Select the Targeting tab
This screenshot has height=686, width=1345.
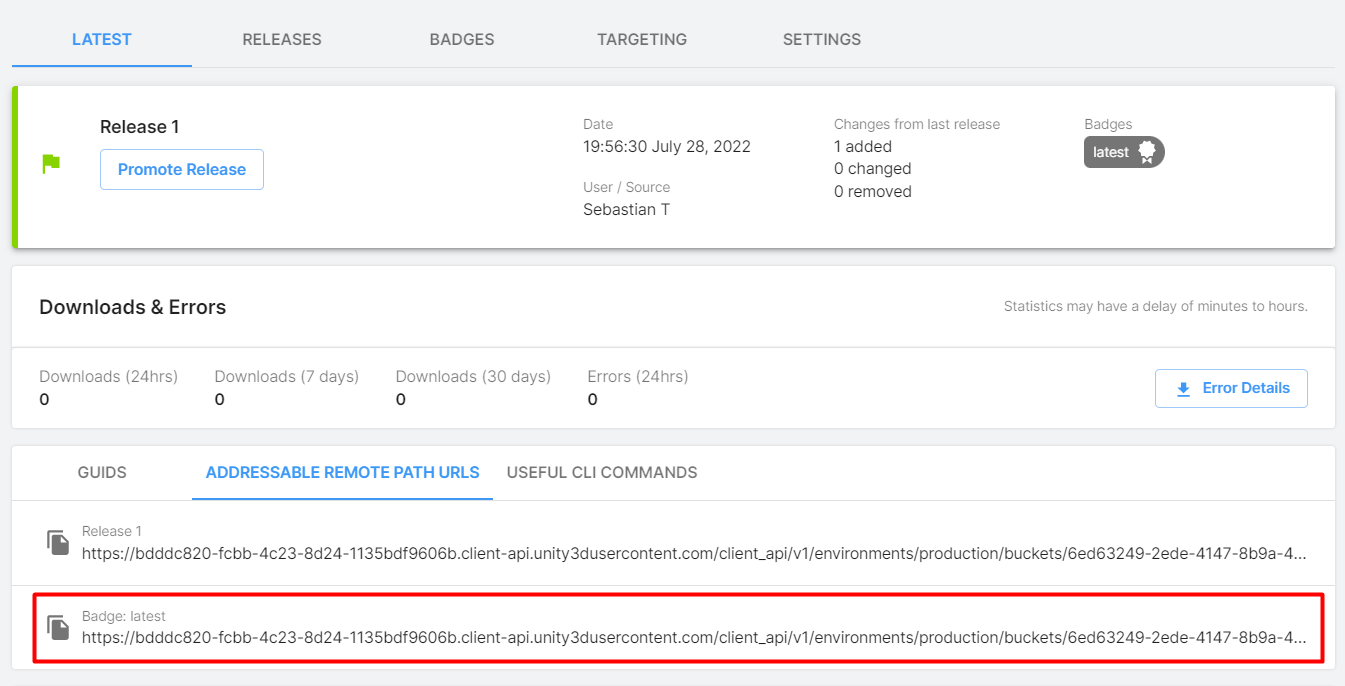(642, 40)
